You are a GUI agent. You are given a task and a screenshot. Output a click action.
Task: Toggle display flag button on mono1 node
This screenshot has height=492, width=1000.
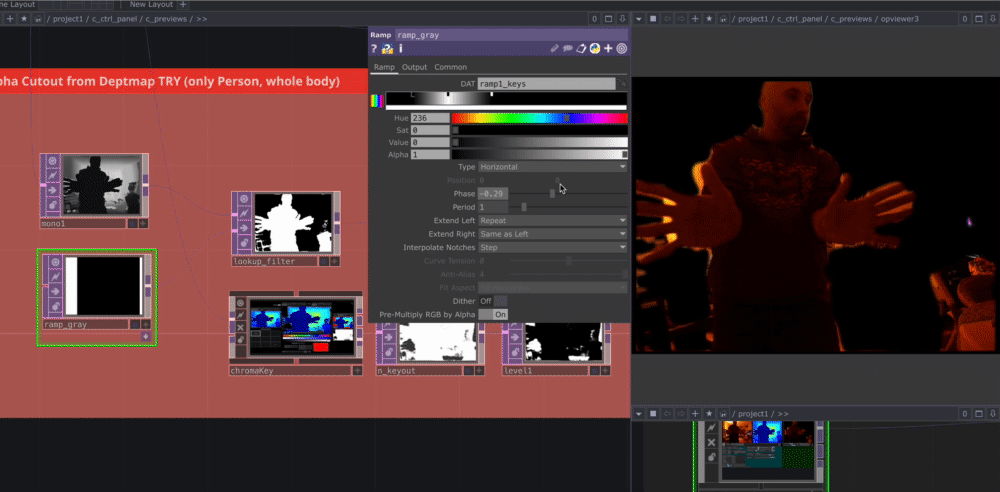(133, 223)
